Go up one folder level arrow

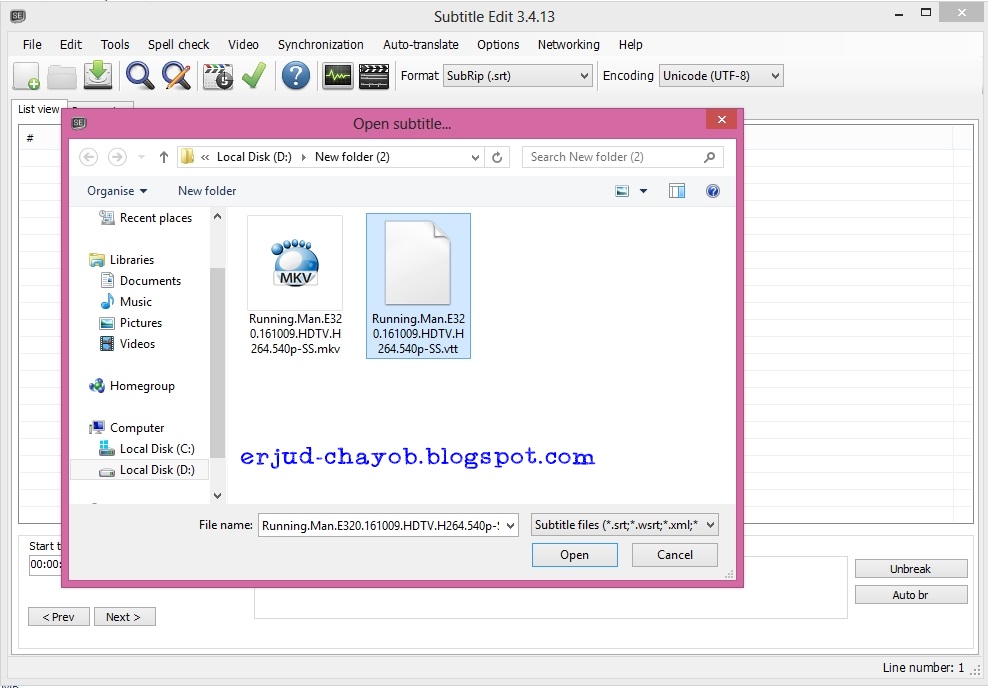point(164,157)
